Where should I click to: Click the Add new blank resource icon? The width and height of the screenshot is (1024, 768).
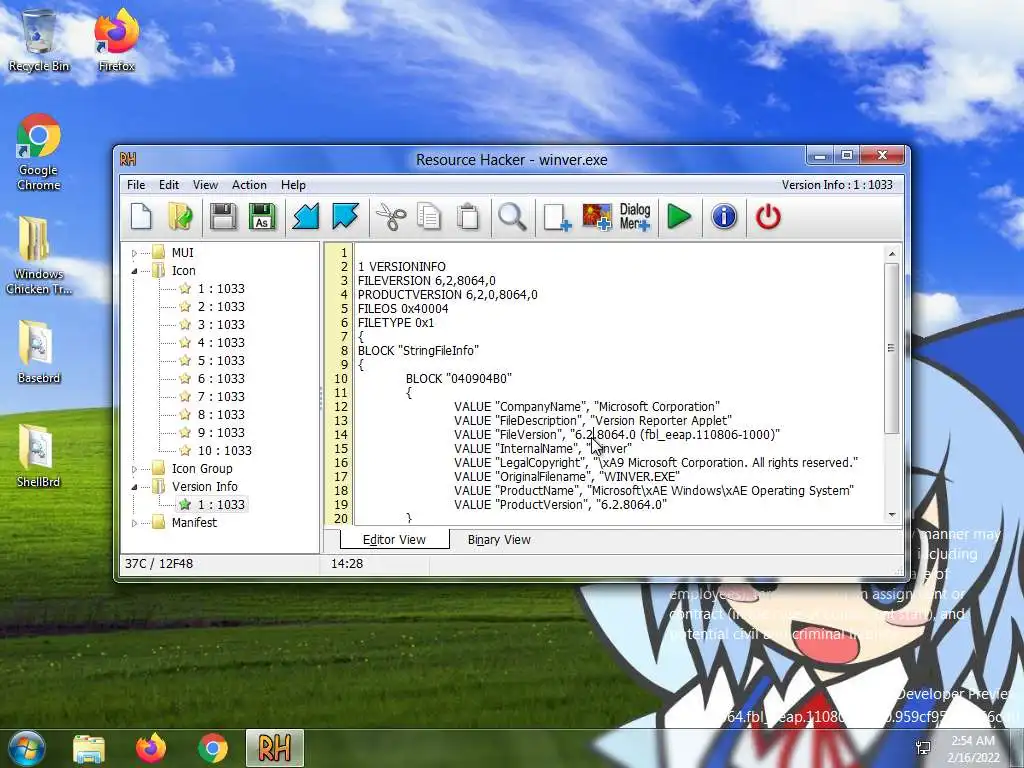point(557,217)
